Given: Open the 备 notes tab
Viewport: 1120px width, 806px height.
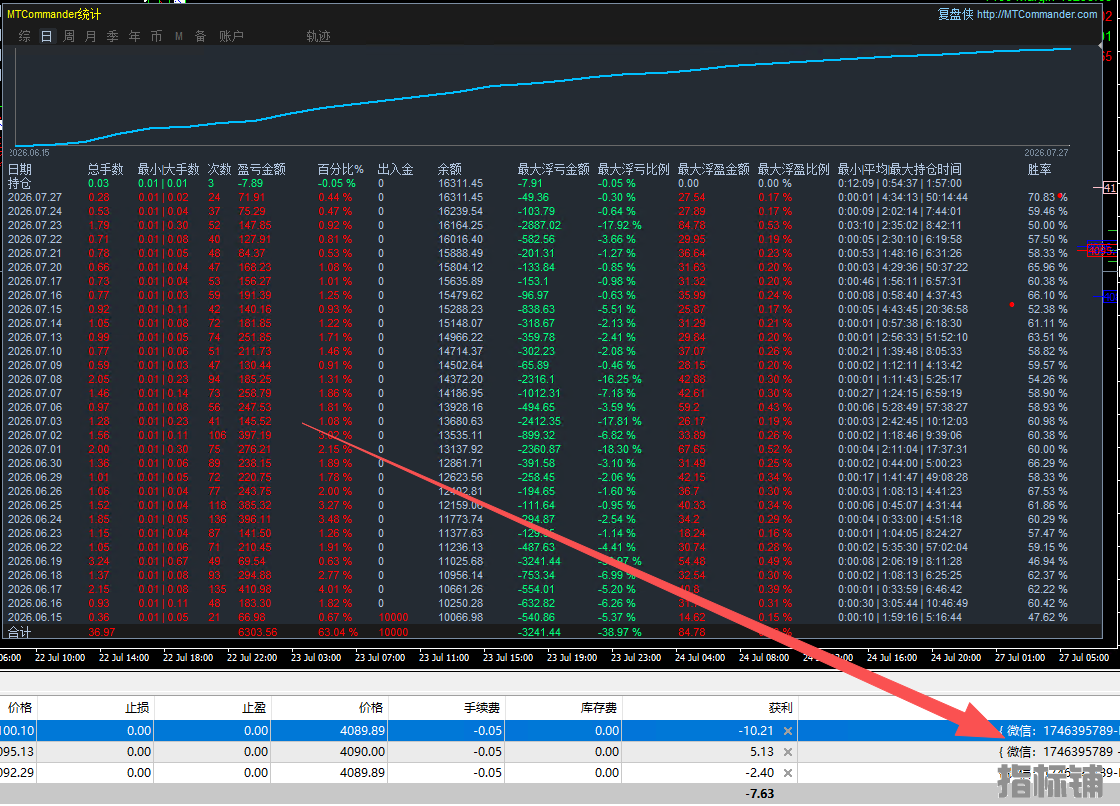Looking at the screenshot, I should tap(201, 36).
